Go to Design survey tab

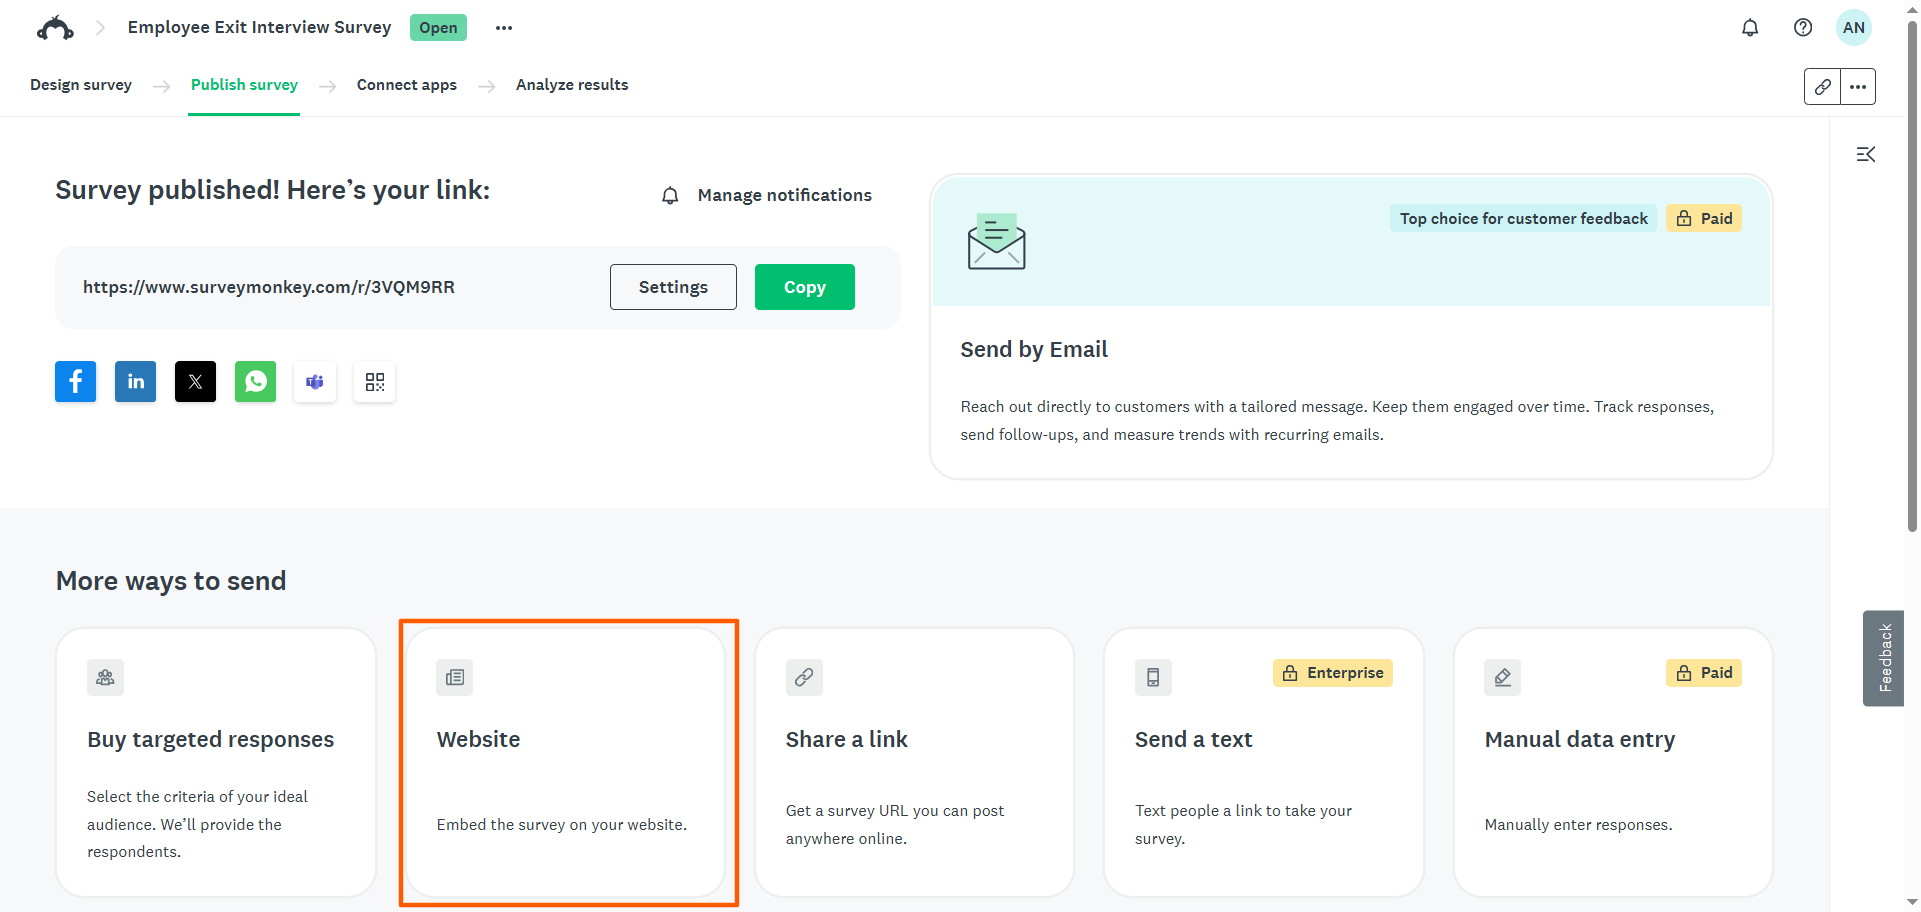pyautogui.click(x=81, y=85)
